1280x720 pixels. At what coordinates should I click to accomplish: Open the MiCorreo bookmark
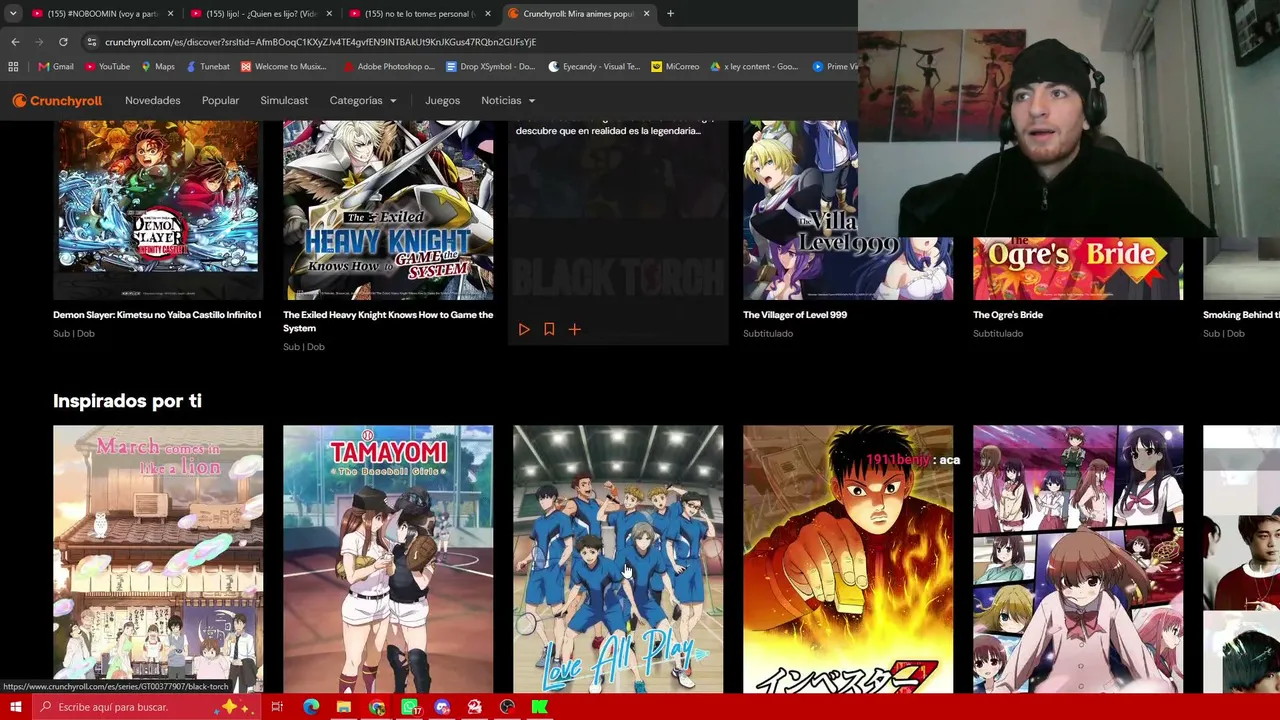coord(675,67)
